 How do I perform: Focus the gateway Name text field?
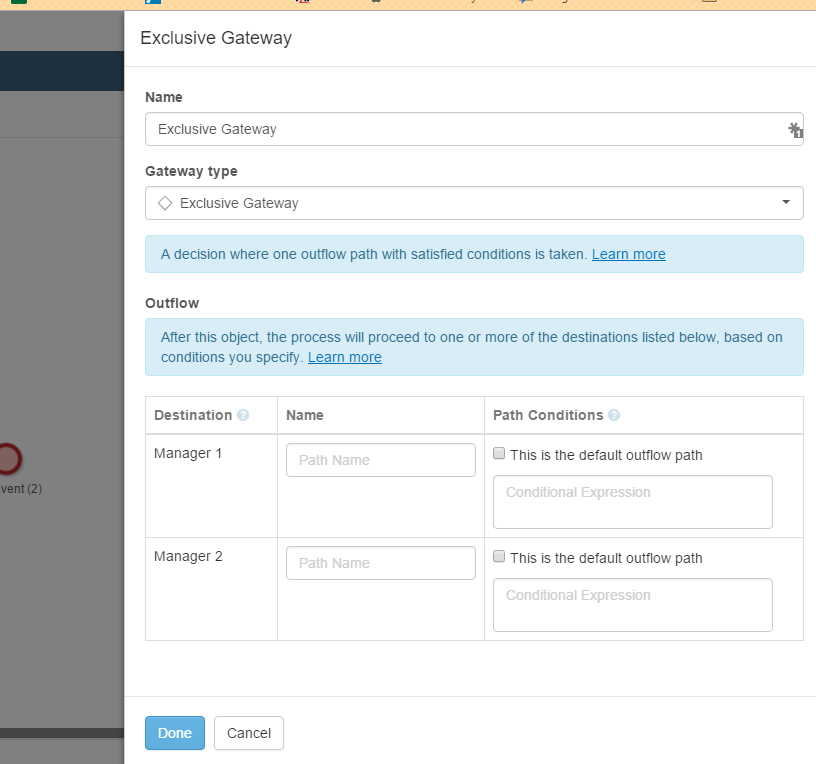[x=465, y=129]
